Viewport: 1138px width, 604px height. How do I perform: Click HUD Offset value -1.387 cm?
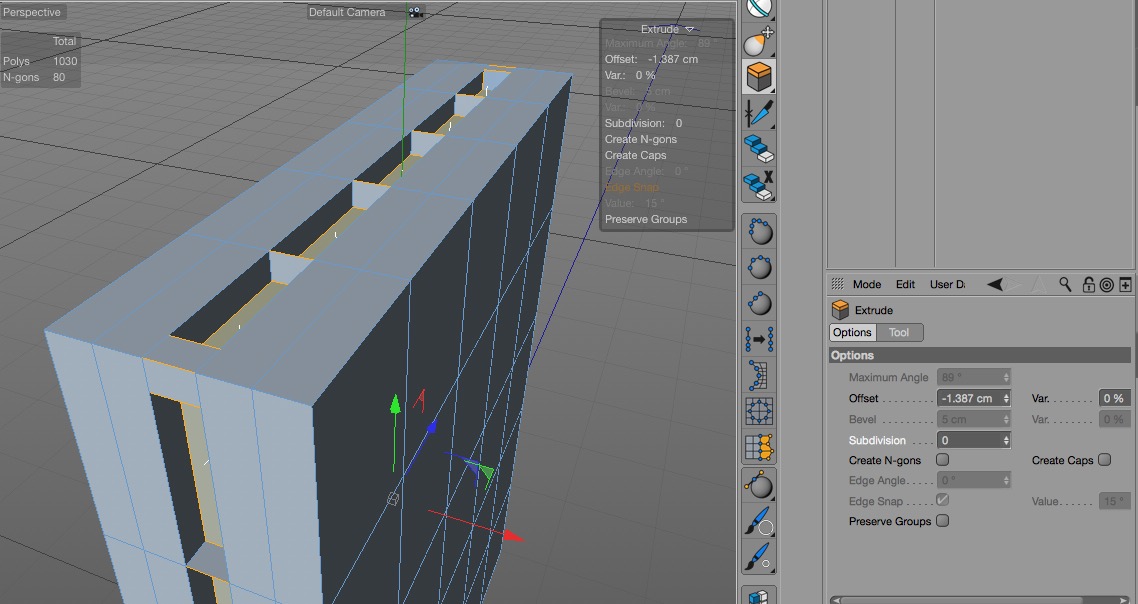coord(673,60)
